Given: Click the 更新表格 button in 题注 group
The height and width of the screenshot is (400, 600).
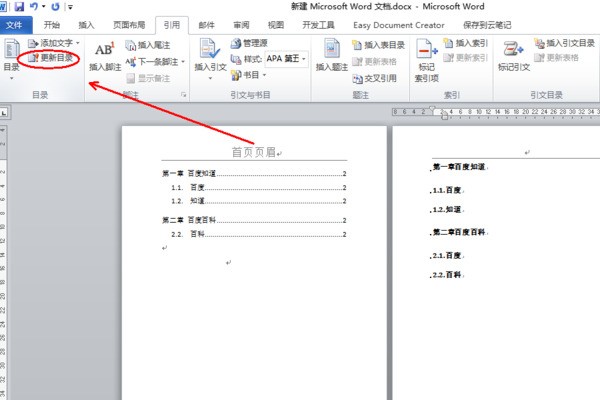Looking at the screenshot, I should [374, 62].
